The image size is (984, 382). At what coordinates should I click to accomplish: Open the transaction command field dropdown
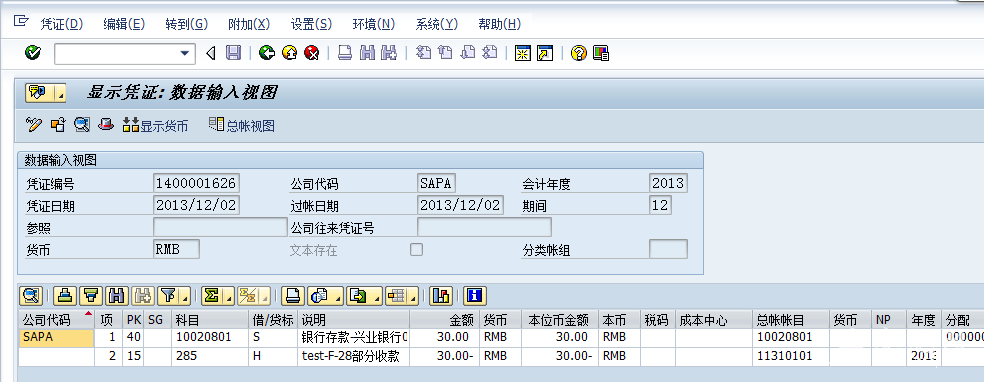[x=184, y=54]
